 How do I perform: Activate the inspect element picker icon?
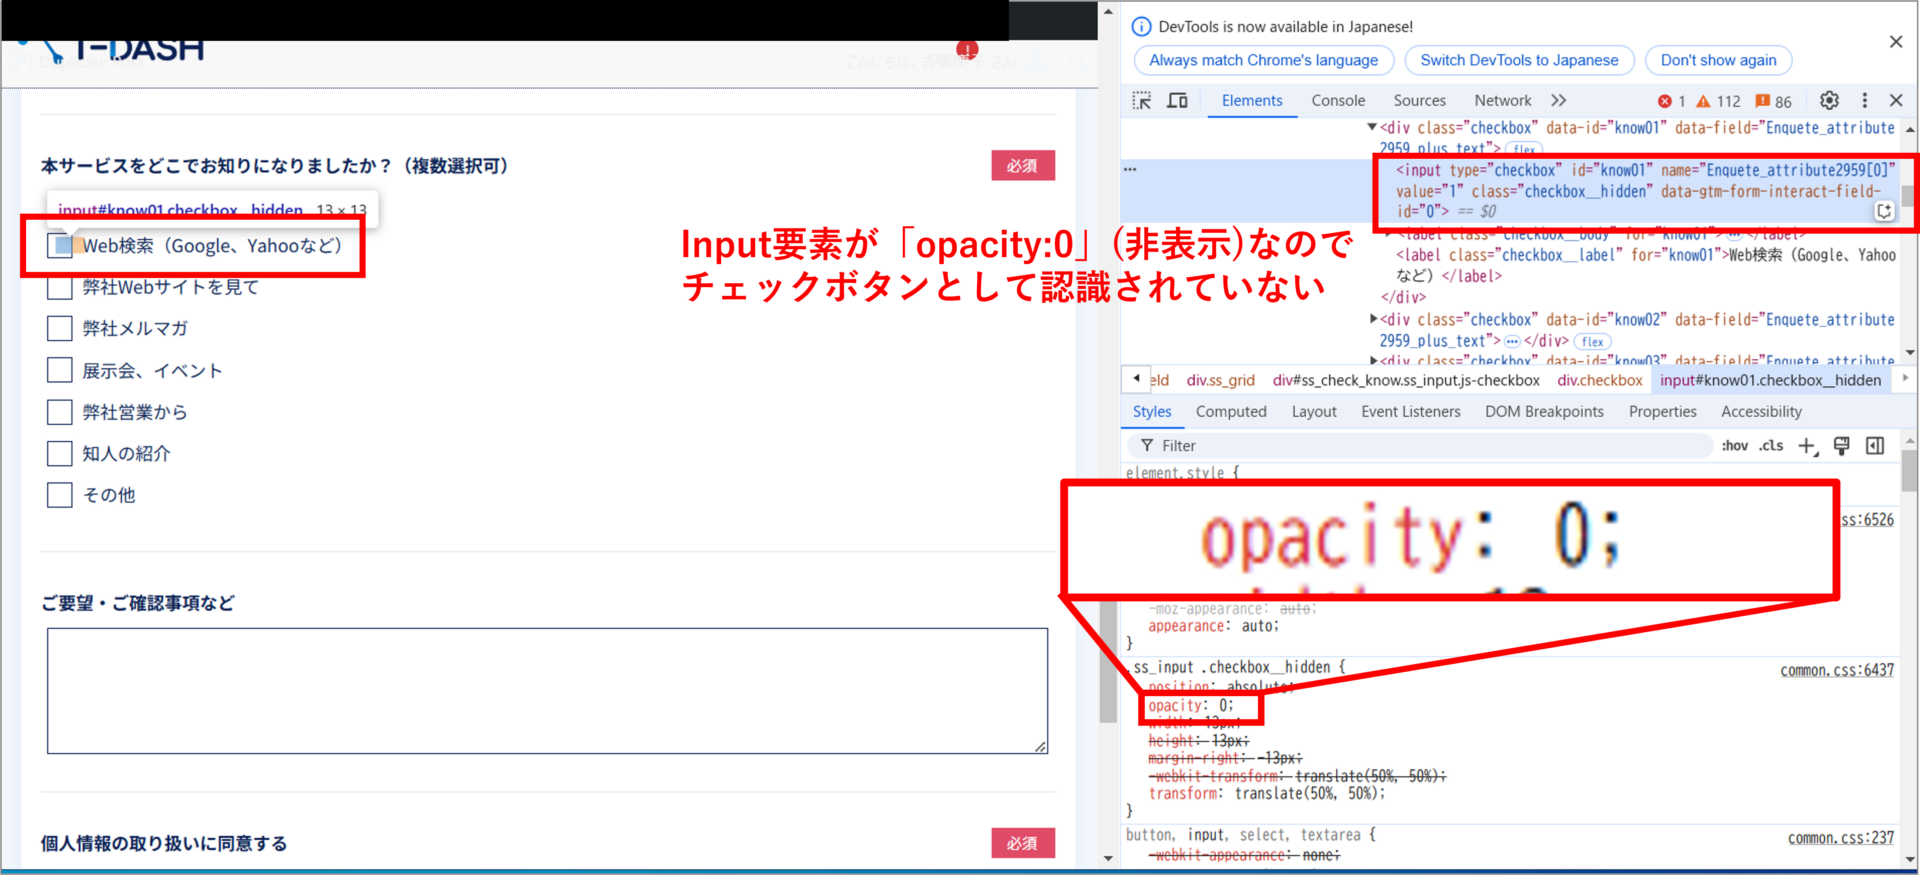[1141, 100]
